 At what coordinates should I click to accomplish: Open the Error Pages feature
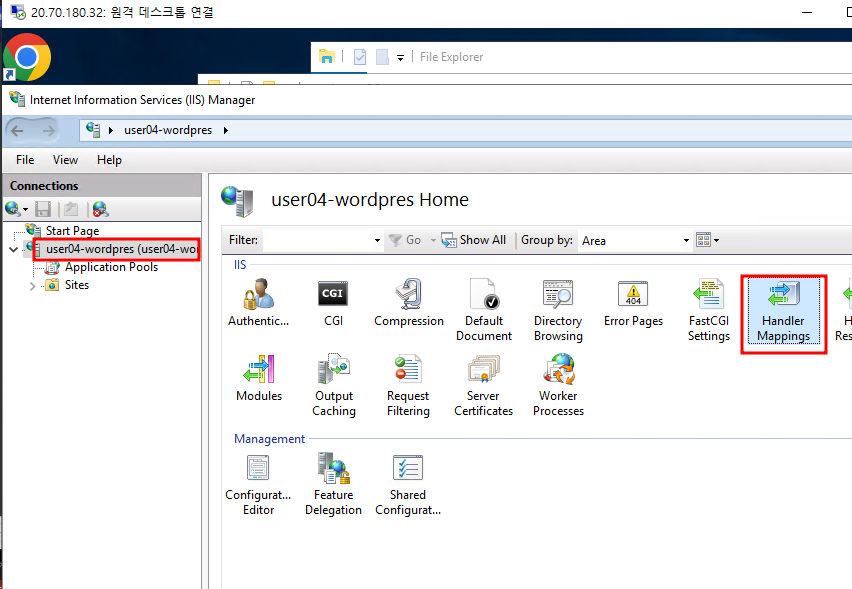tap(633, 303)
